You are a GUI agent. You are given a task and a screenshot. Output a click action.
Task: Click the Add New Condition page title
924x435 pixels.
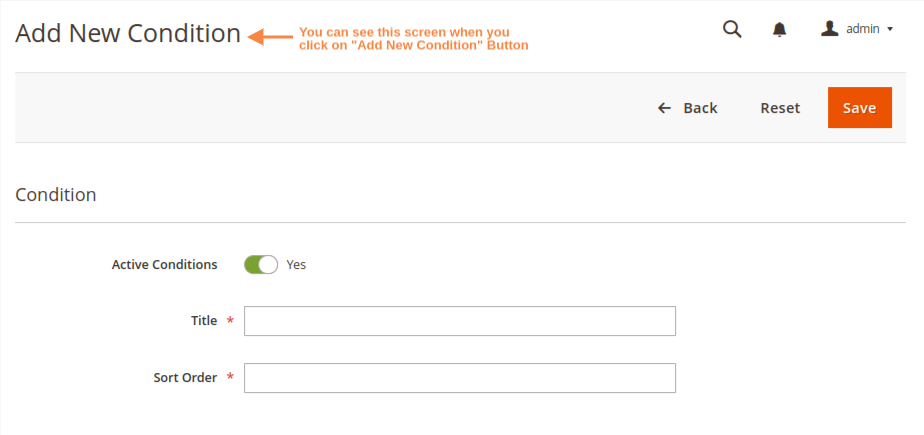(x=128, y=34)
